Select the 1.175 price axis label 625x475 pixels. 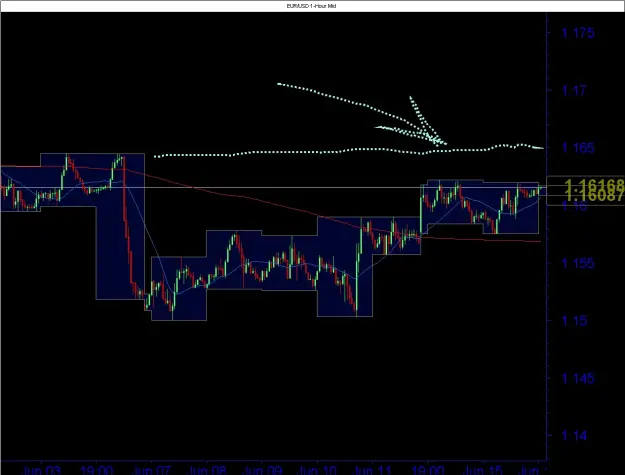click(x=578, y=33)
